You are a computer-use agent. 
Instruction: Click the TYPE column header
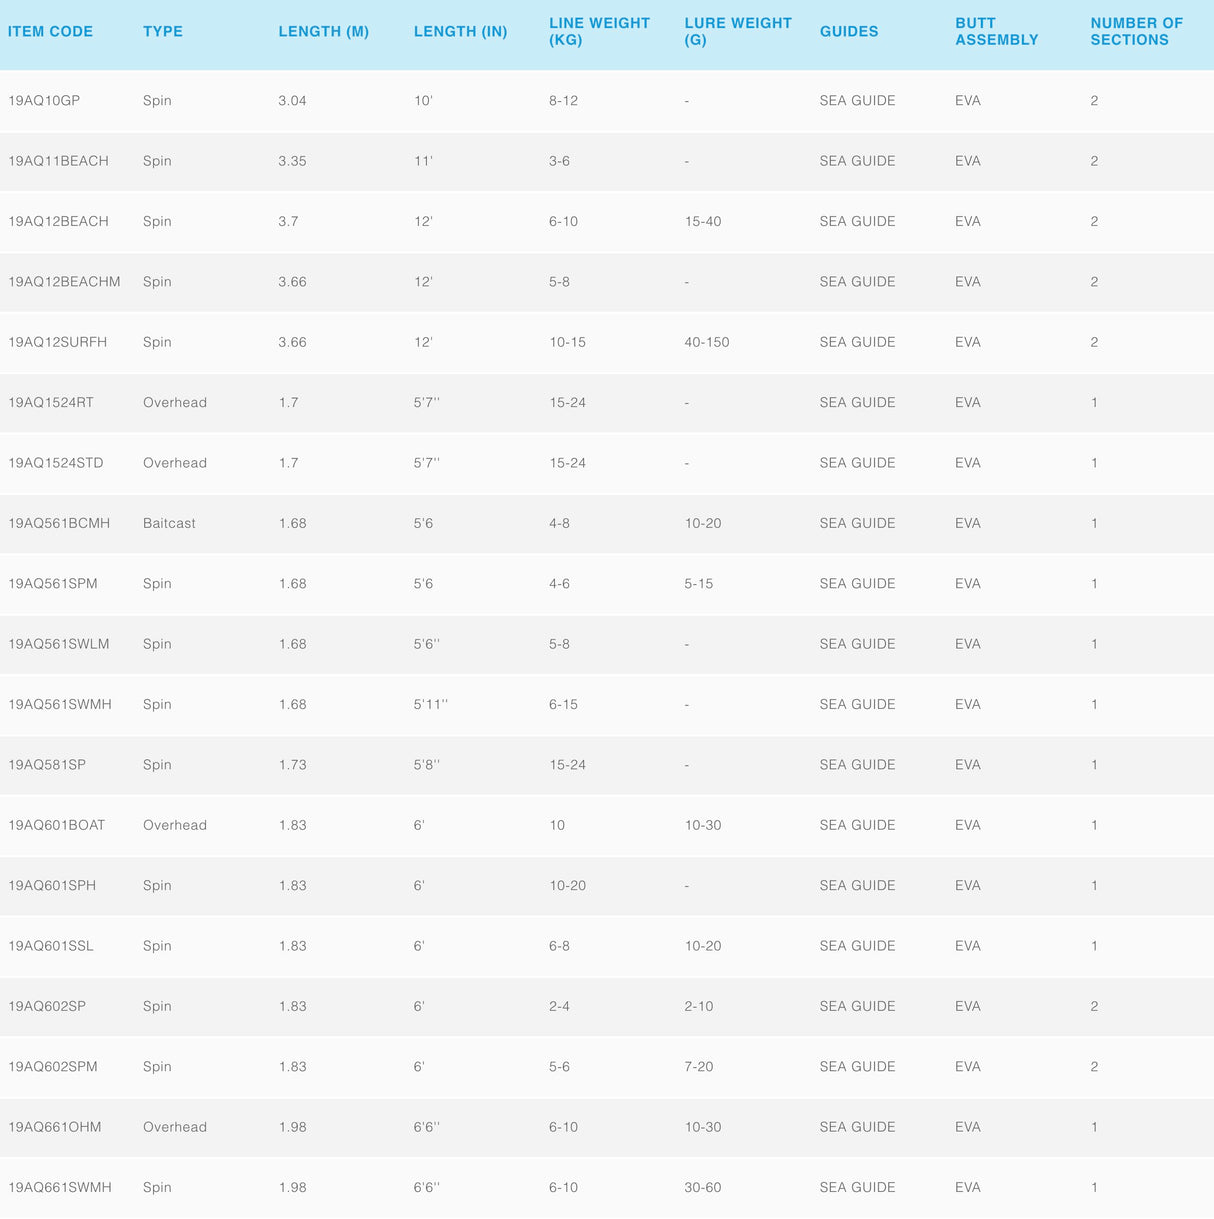click(162, 32)
